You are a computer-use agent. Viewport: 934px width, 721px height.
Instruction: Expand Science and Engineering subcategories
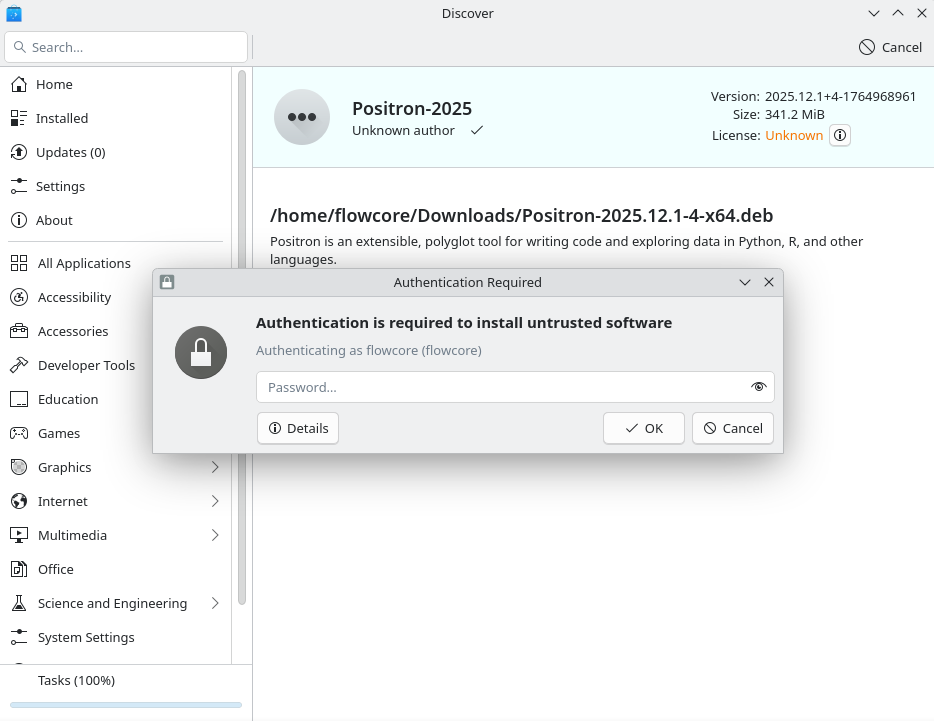click(215, 604)
